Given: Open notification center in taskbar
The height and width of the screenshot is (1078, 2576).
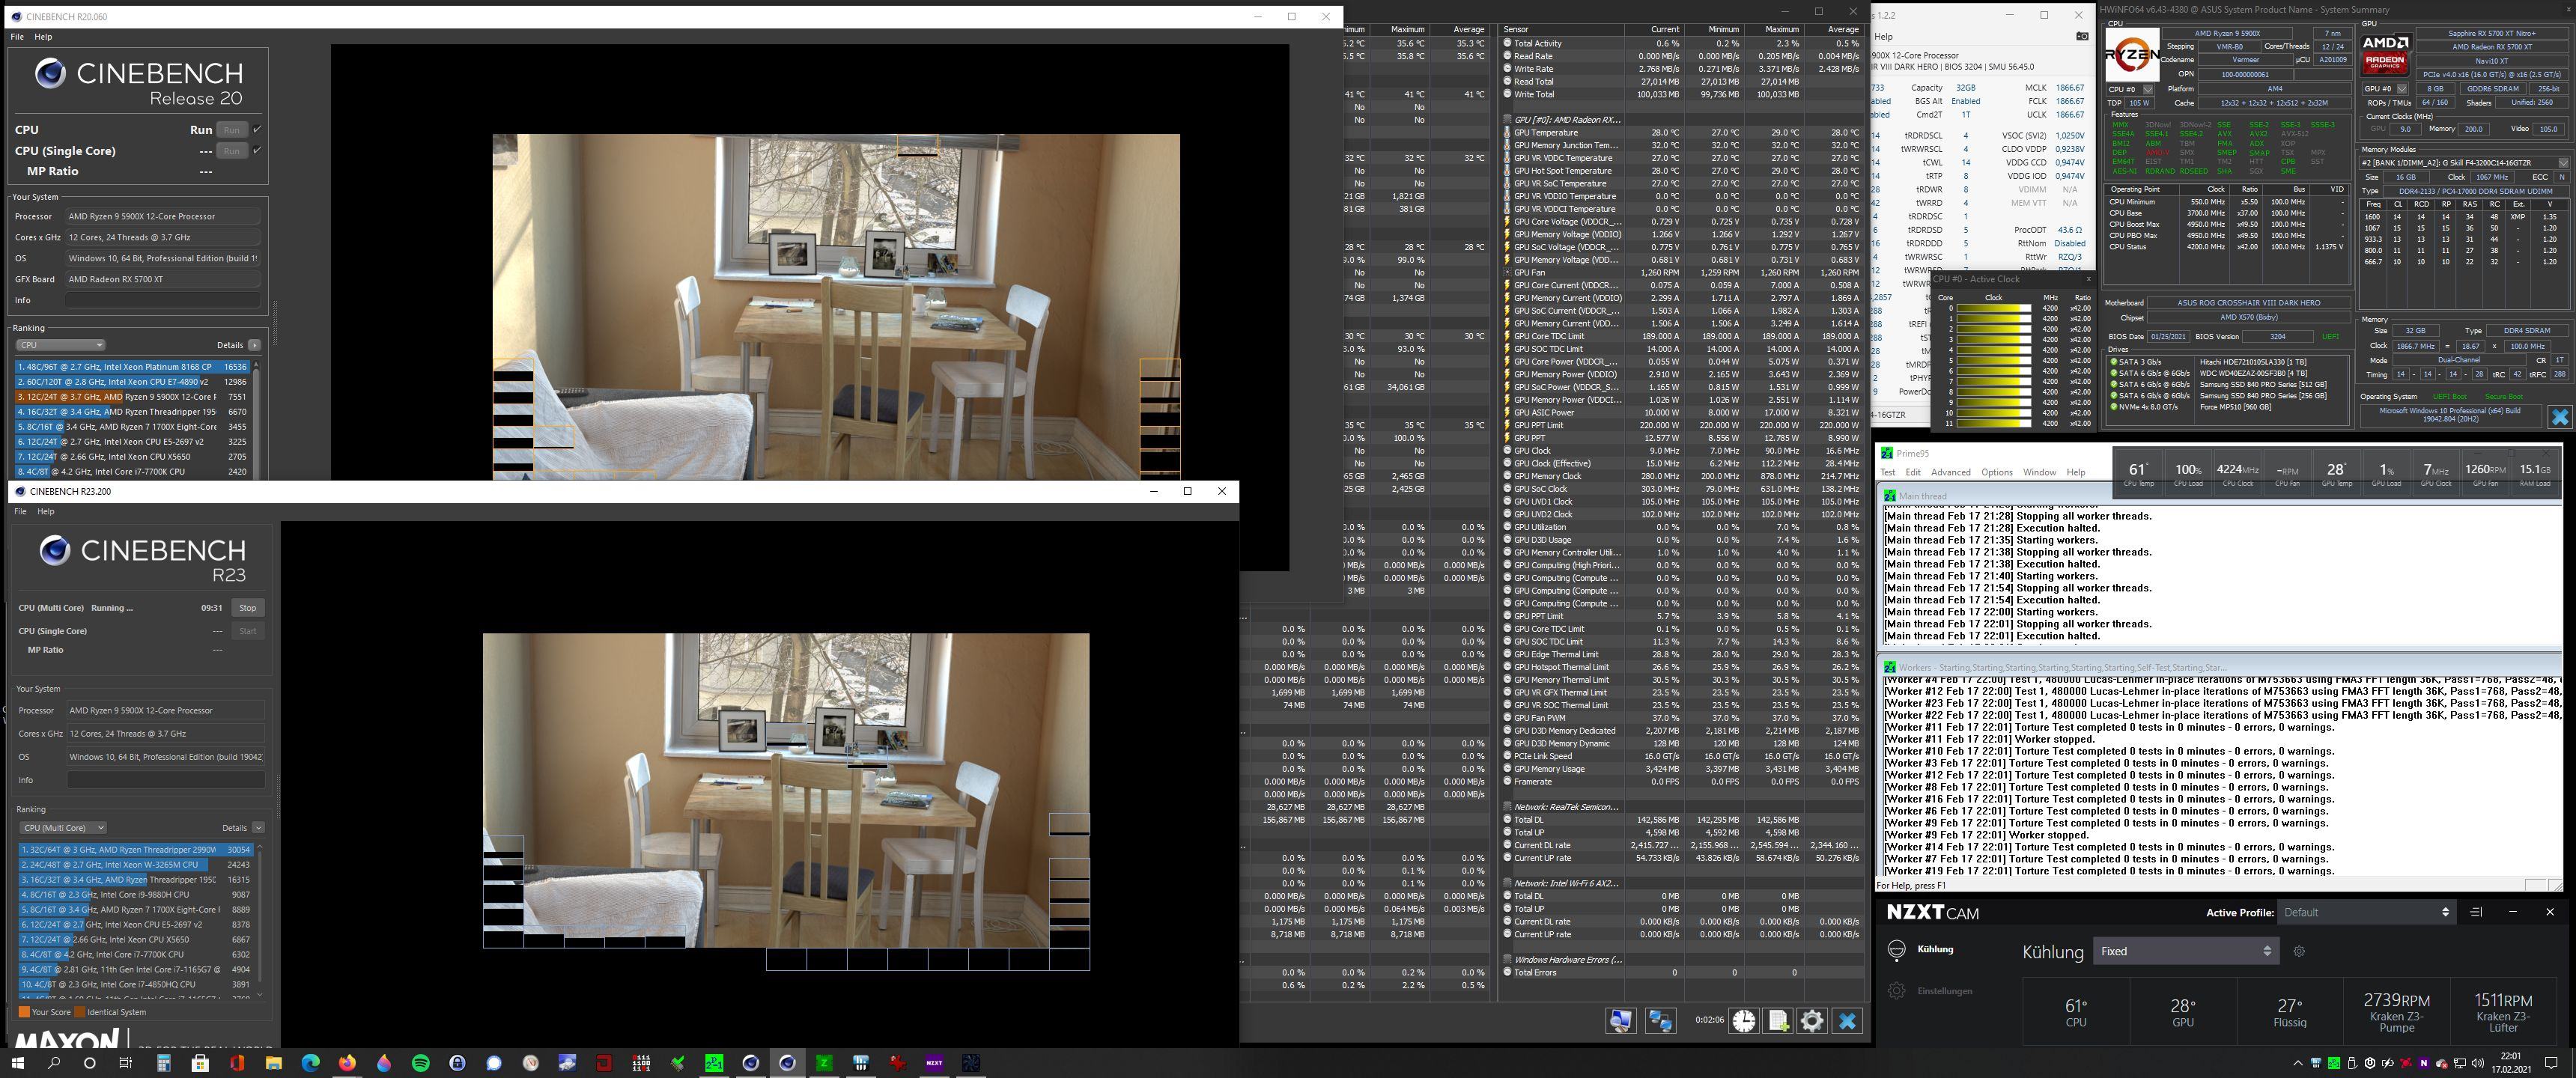Looking at the screenshot, I should click(x=2551, y=1063).
